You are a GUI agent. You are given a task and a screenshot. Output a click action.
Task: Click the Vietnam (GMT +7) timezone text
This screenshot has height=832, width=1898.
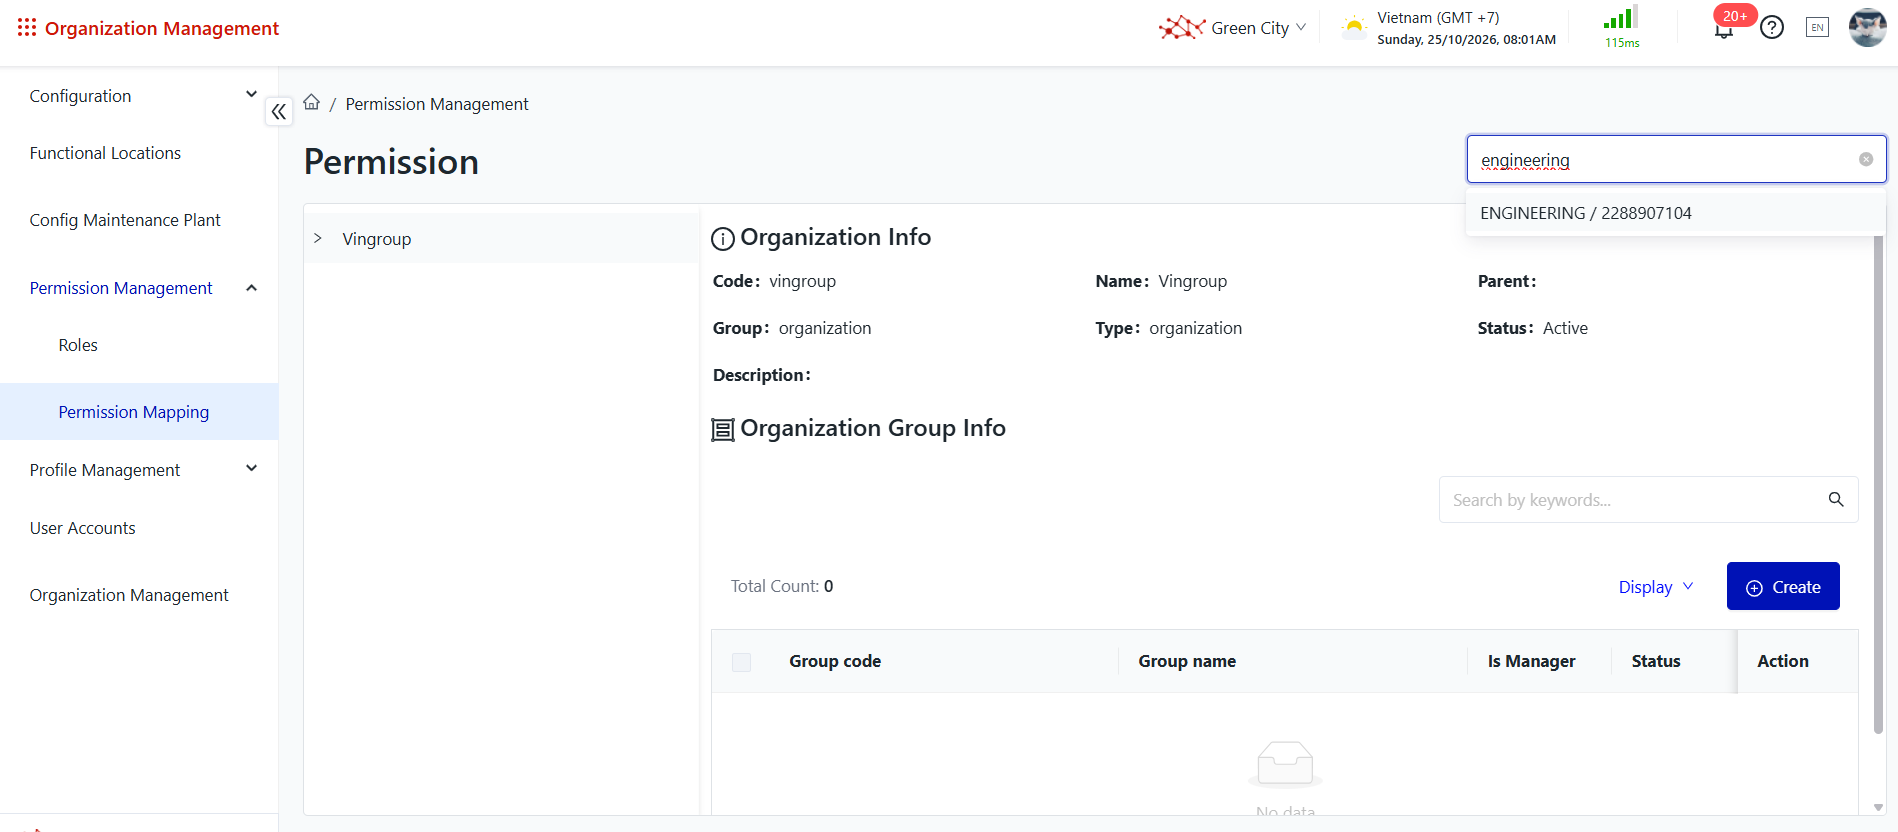pos(1438,18)
